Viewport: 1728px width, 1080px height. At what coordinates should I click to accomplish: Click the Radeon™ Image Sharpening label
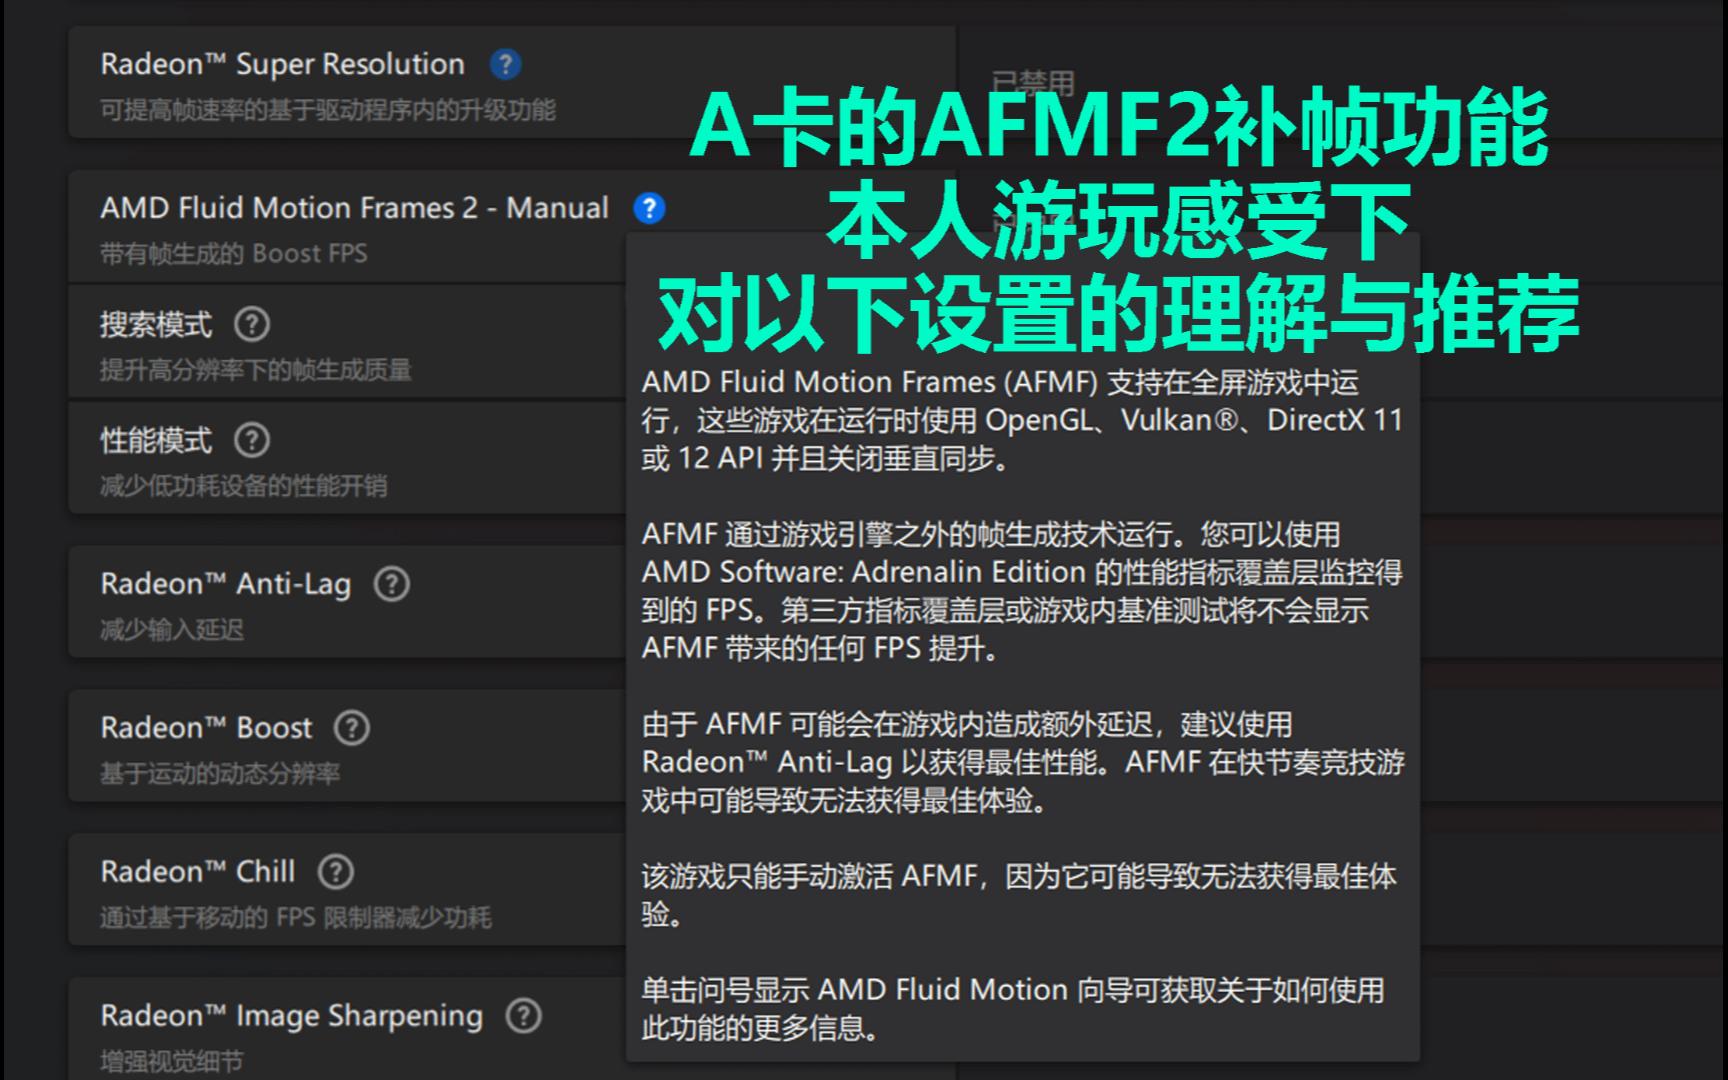click(291, 1016)
